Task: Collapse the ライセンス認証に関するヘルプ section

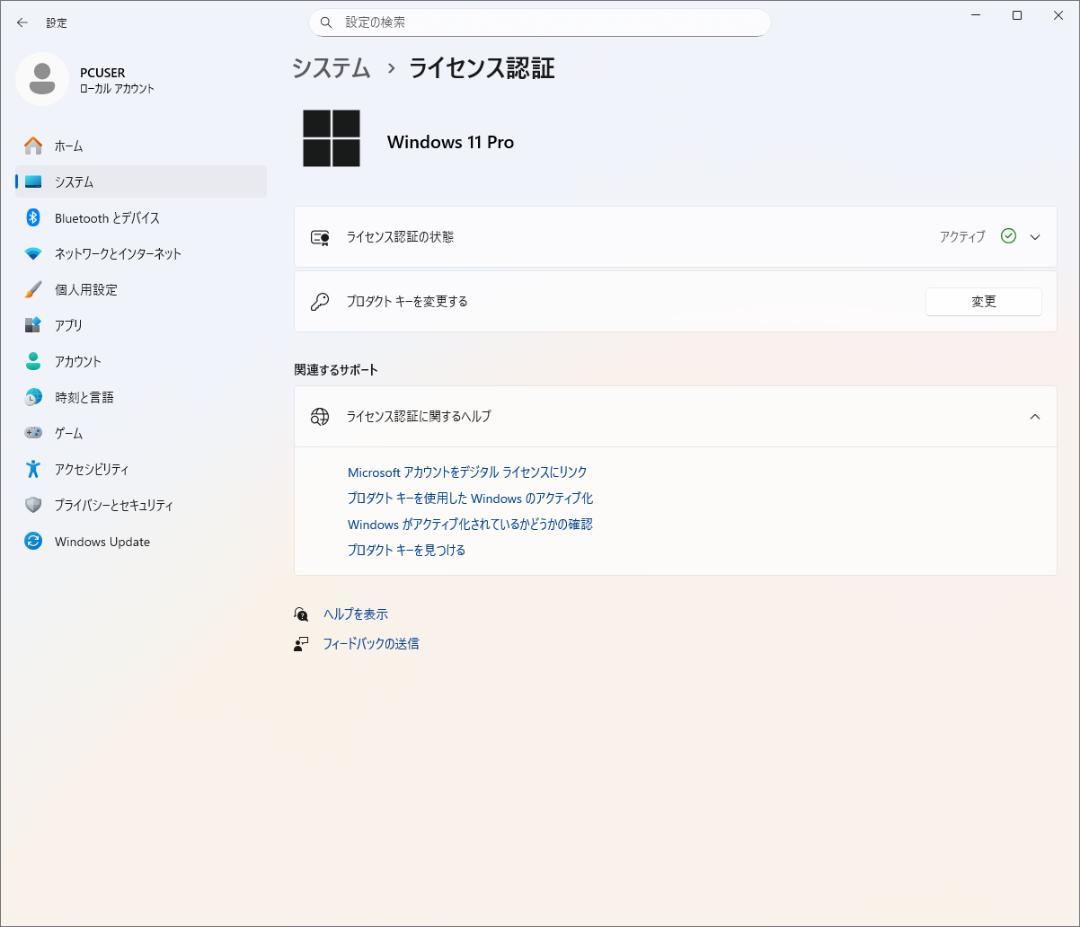Action: click(1035, 417)
